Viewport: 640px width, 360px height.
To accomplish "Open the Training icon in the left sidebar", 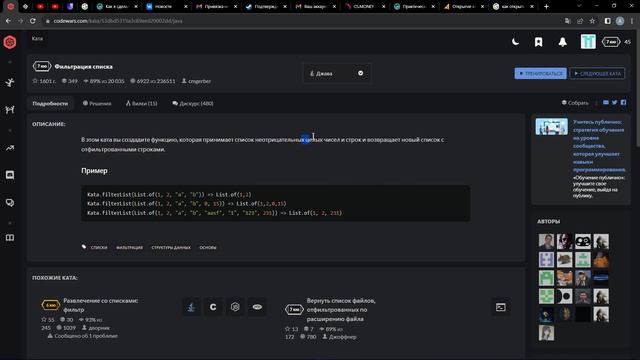I will pos(10,82).
